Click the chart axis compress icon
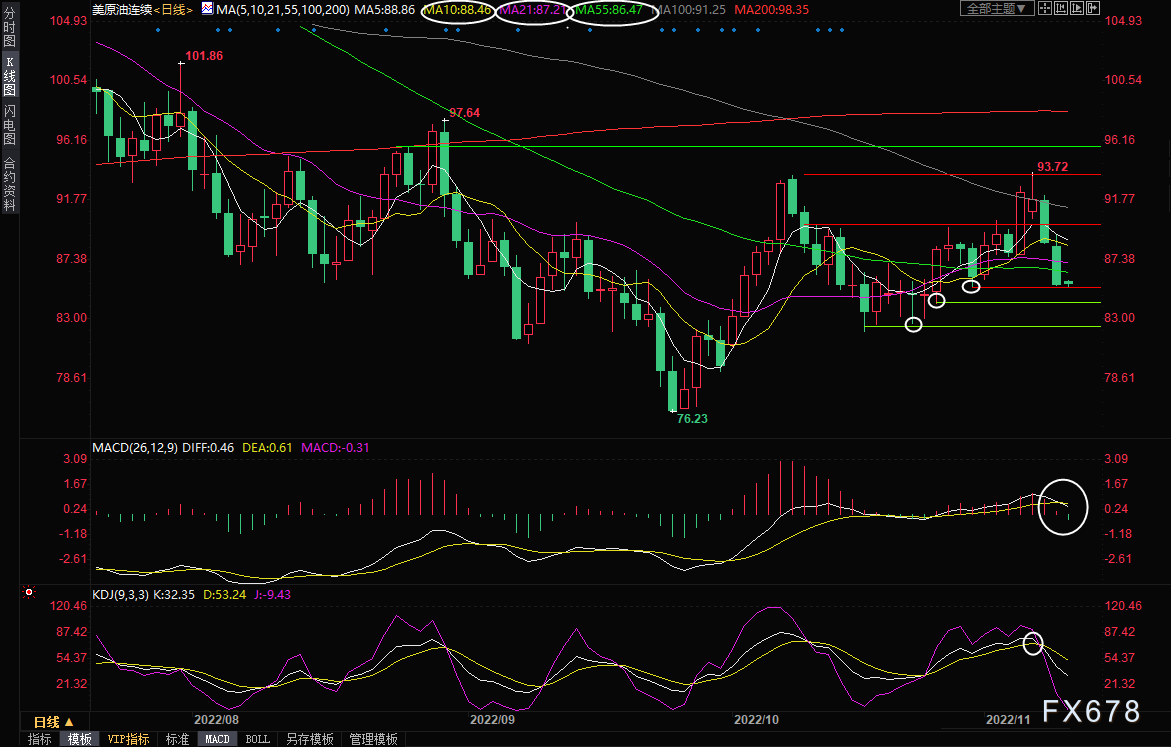 pos(1060,8)
